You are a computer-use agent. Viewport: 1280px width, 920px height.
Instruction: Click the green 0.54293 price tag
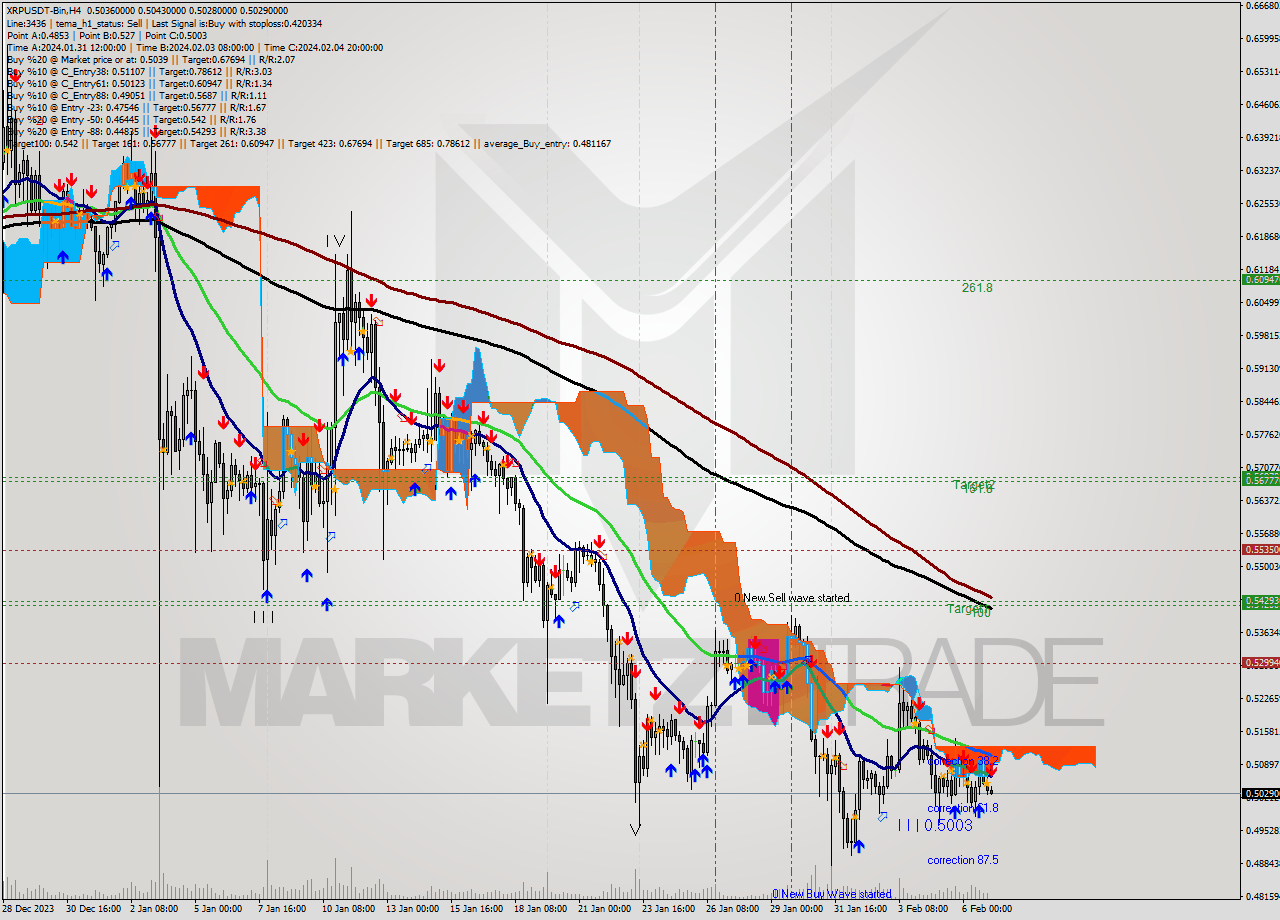pyautogui.click(x=1259, y=601)
